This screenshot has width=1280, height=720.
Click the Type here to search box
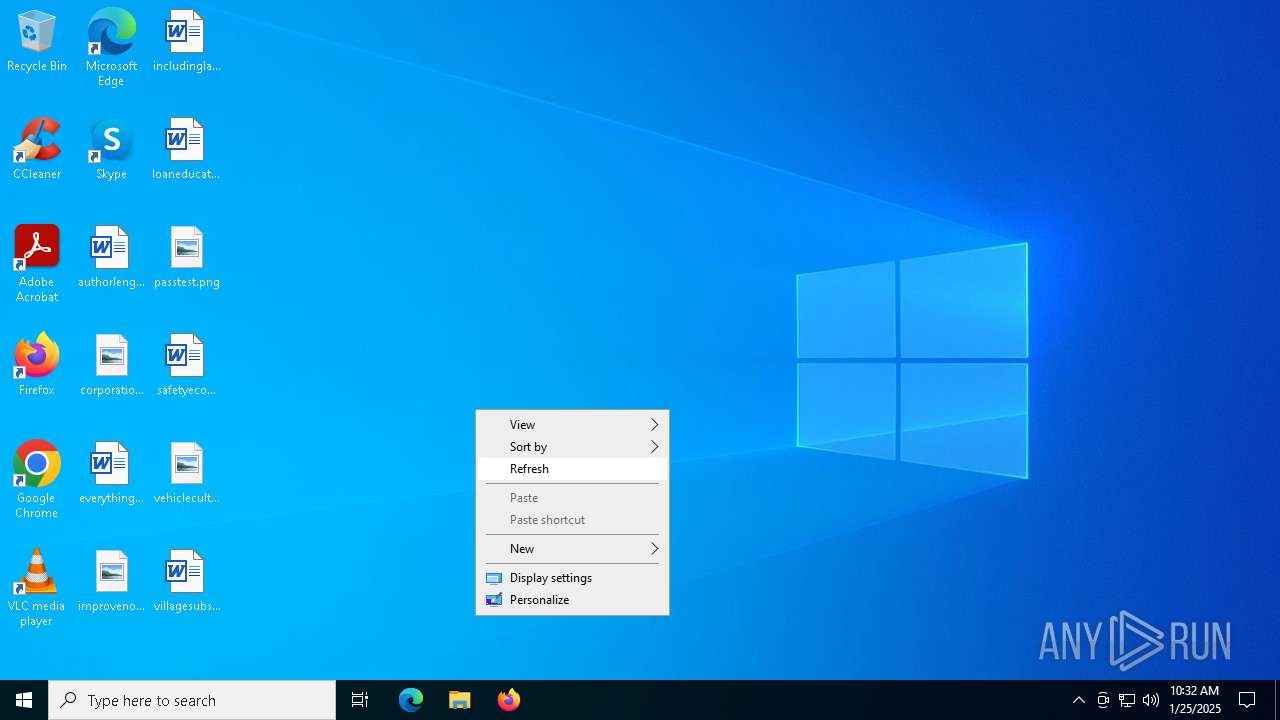192,700
